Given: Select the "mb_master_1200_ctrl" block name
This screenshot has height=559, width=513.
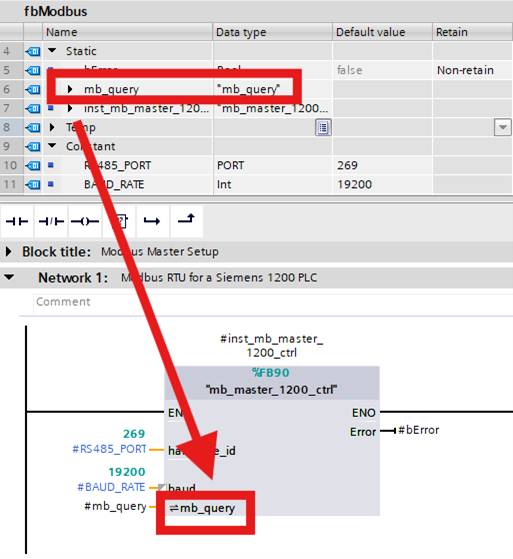Looking at the screenshot, I should point(272,390).
